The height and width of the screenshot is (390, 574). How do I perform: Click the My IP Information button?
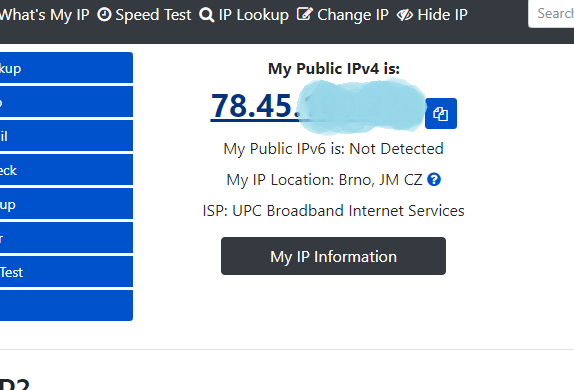(333, 256)
